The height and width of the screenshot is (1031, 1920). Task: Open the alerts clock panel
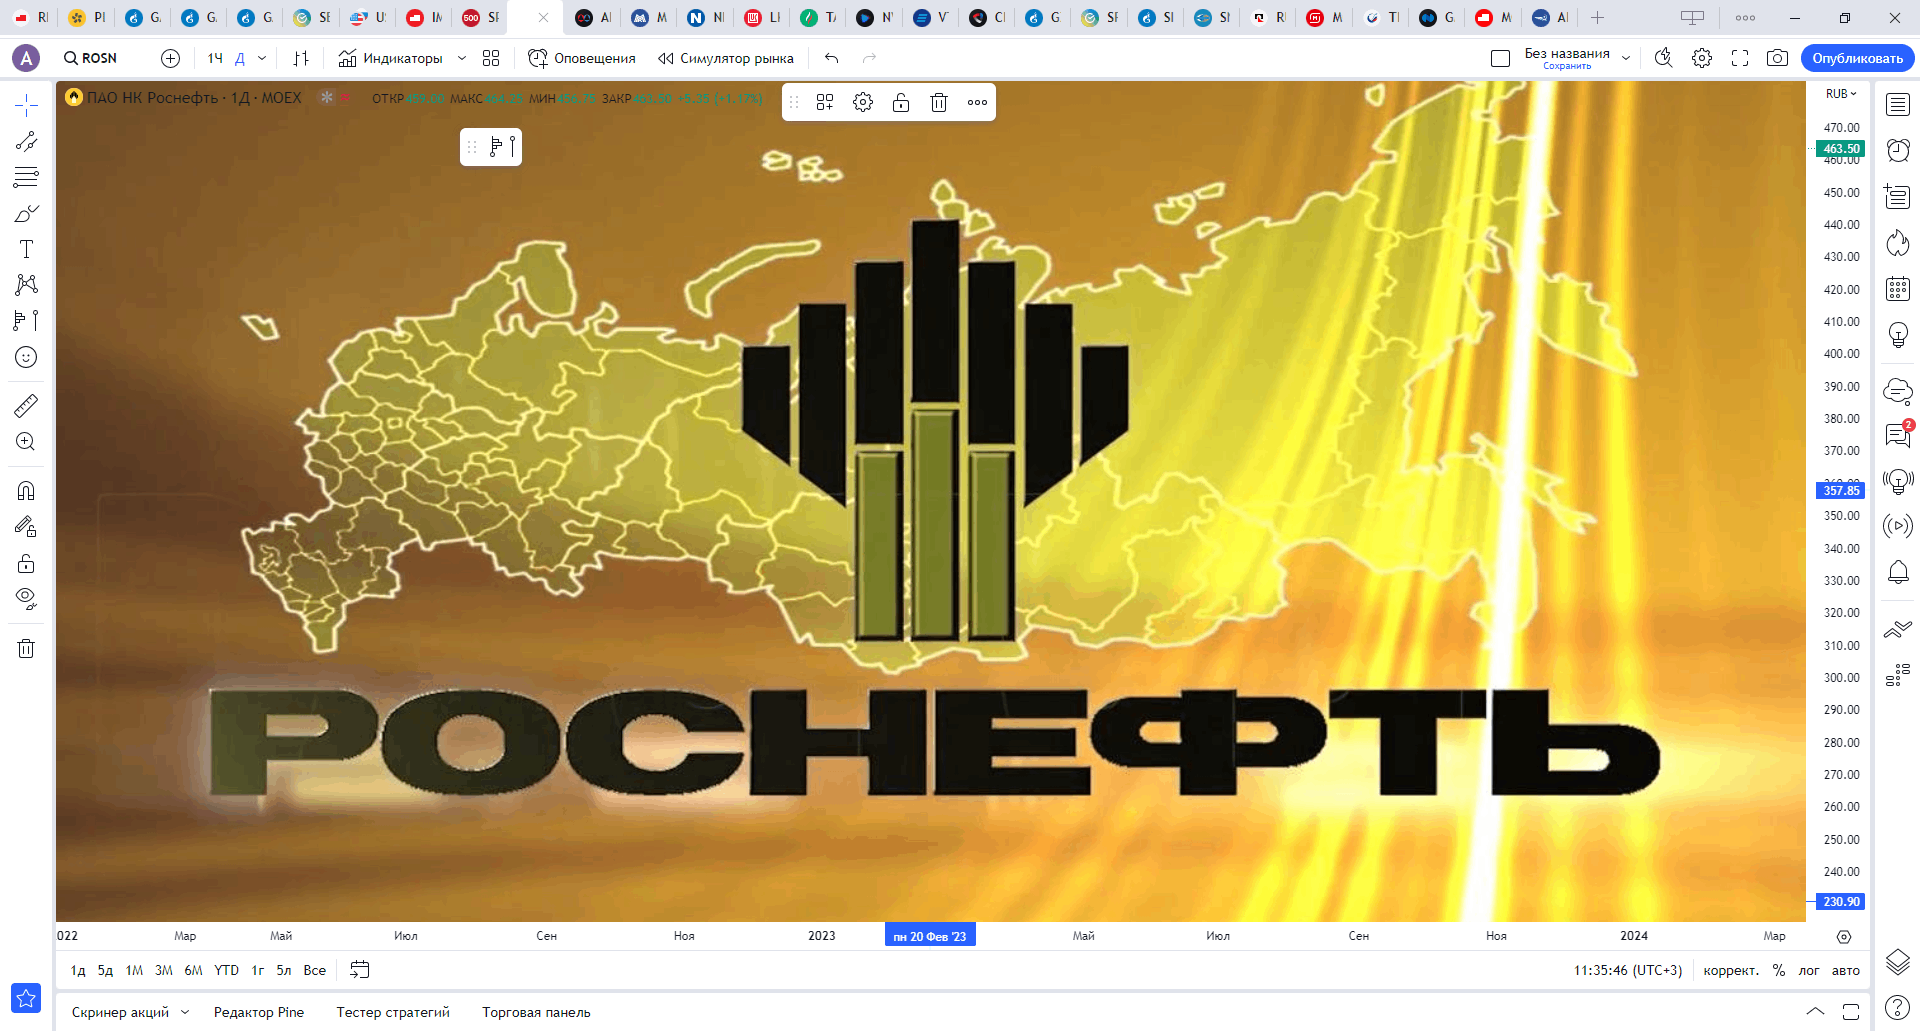1898,150
